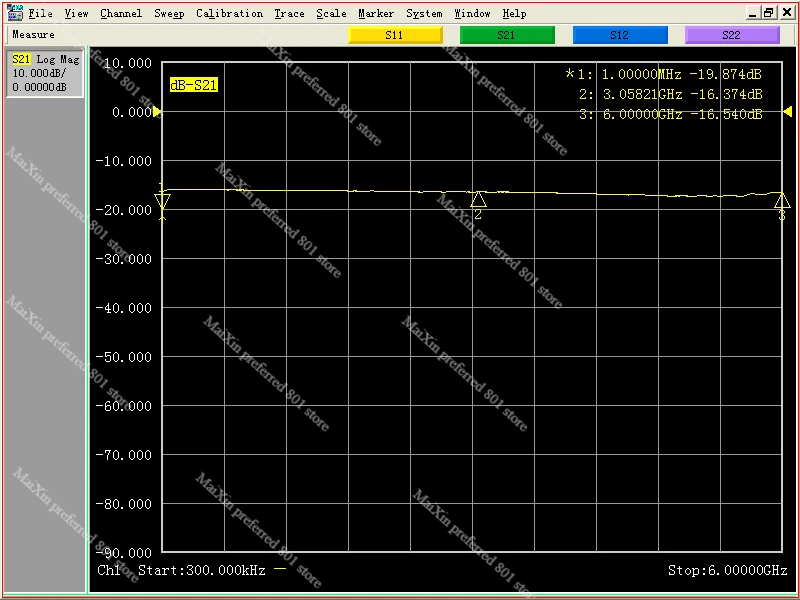Screen dimensions: 800x600
Task: Click the Ch1 channel label
Action: [109, 570]
